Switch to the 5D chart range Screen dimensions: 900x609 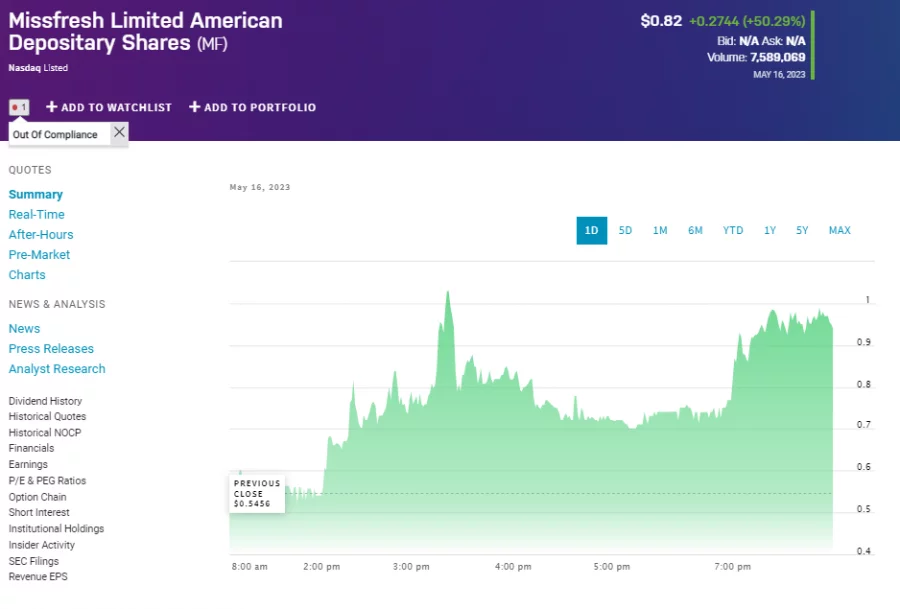point(625,230)
